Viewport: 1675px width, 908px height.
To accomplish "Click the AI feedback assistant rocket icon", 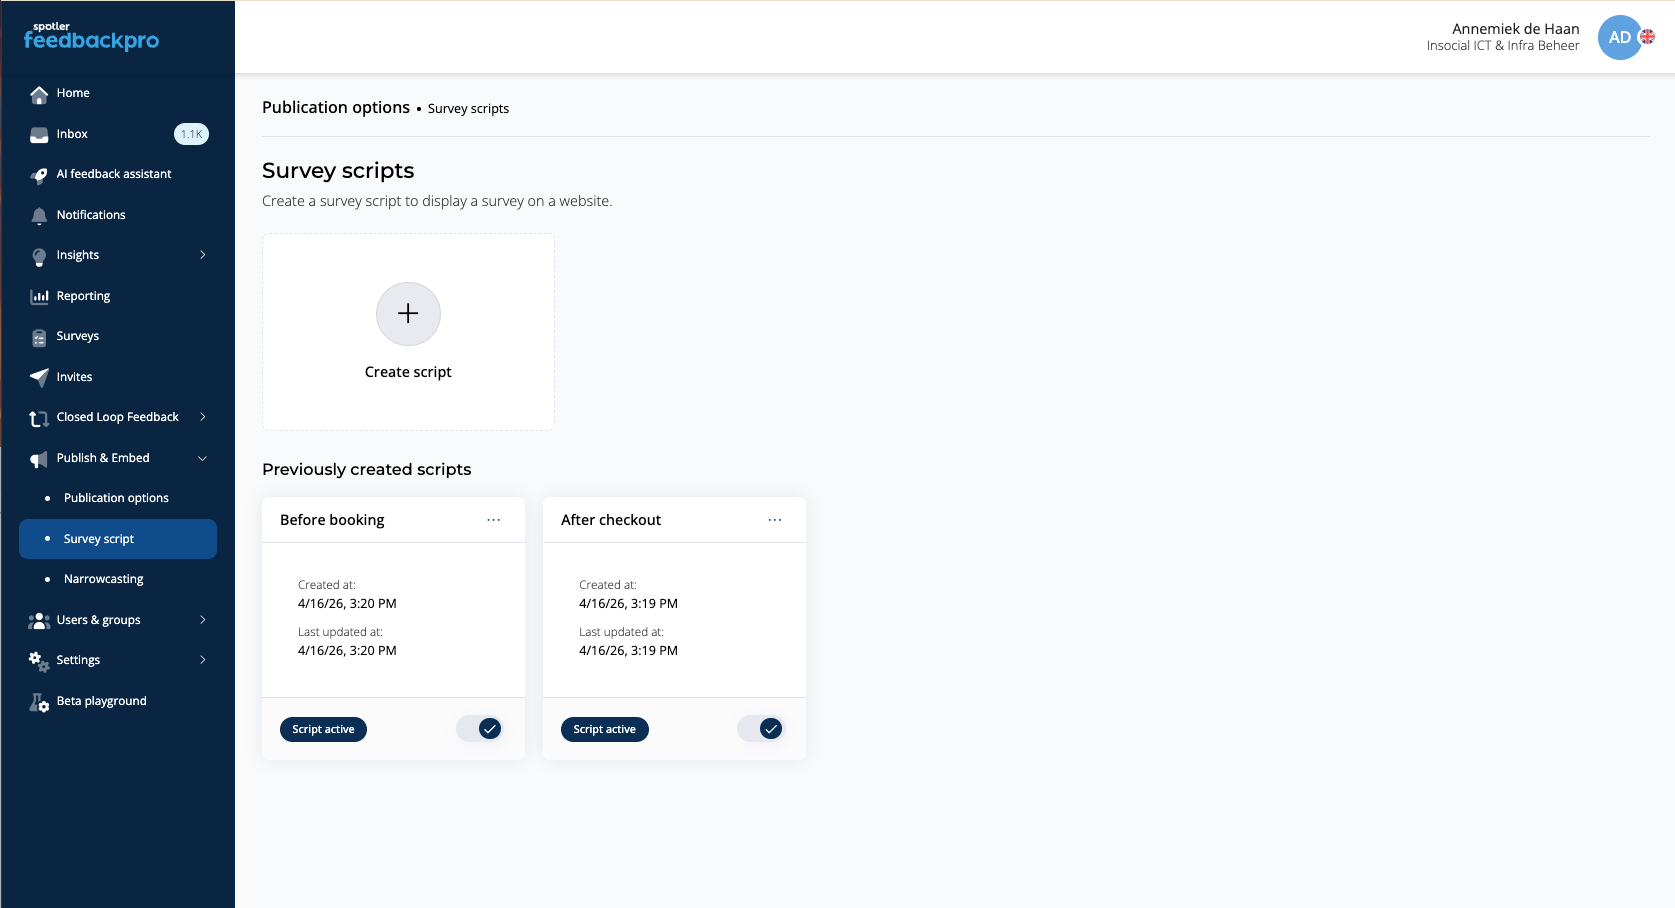I will pyautogui.click(x=39, y=175).
